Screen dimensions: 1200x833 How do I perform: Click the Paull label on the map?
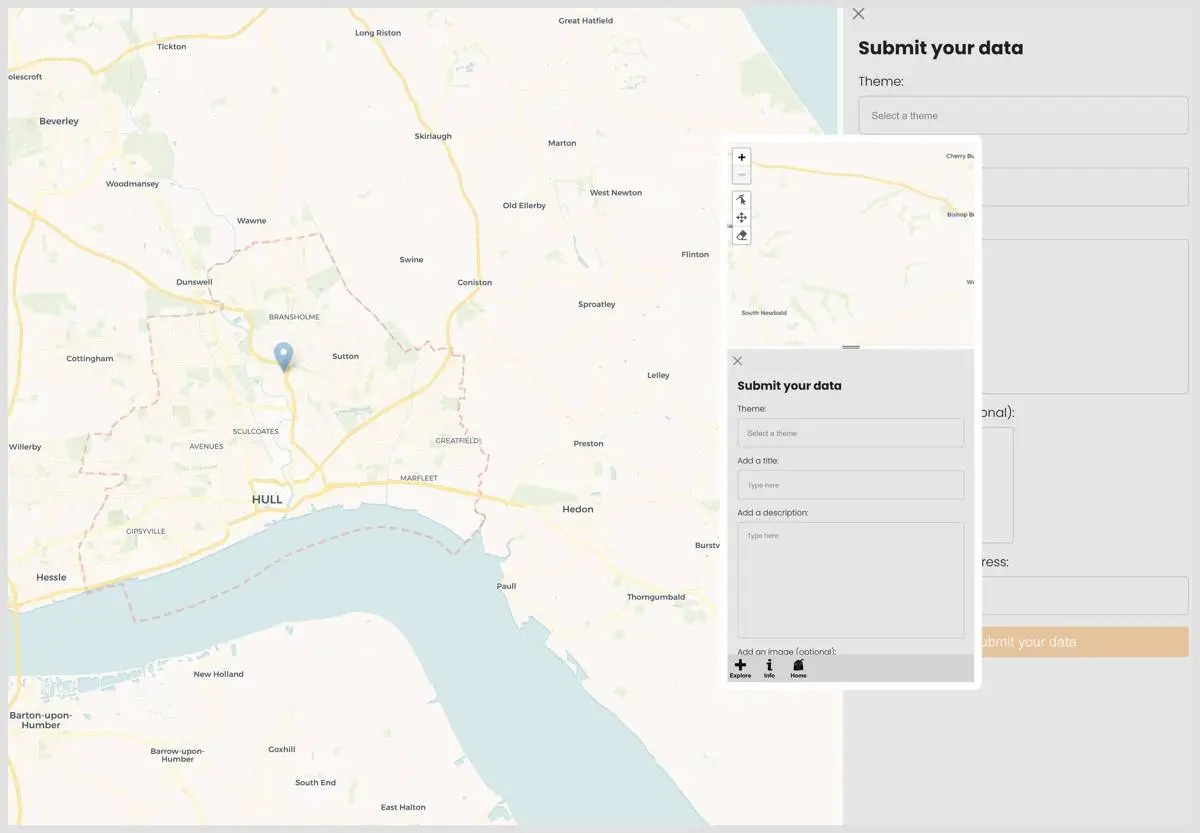point(507,586)
